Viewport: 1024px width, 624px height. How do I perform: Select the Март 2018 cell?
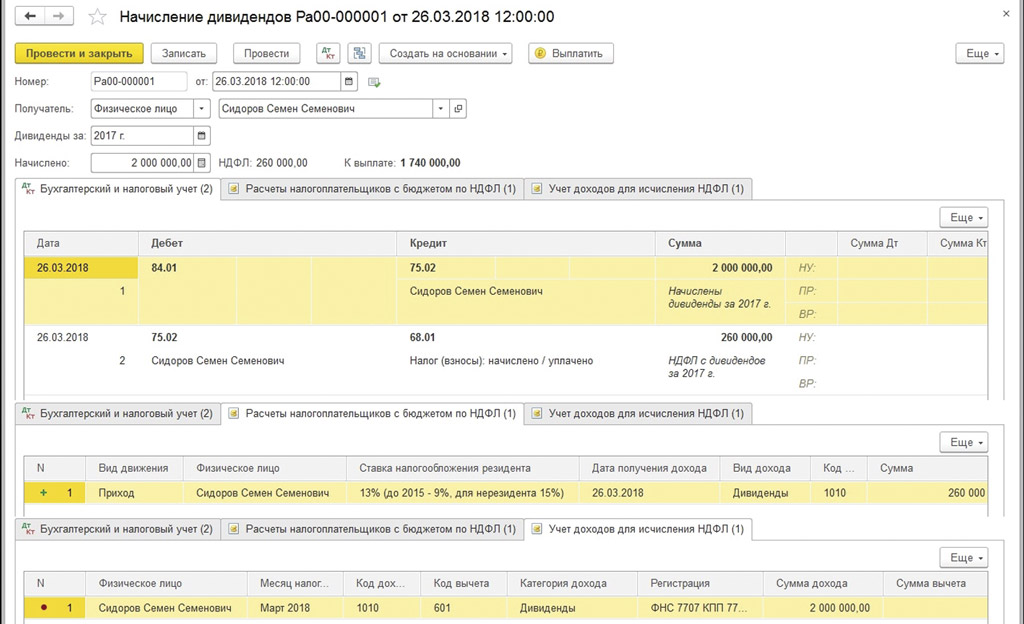click(x=295, y=608)
